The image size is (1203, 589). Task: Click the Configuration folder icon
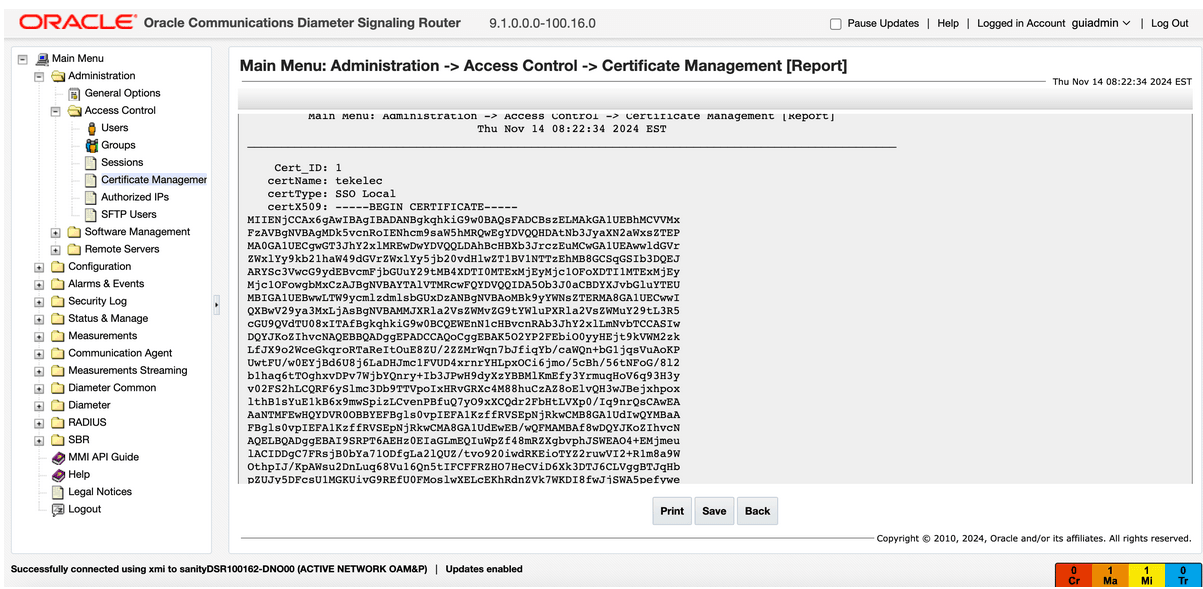tap(58, 267)
